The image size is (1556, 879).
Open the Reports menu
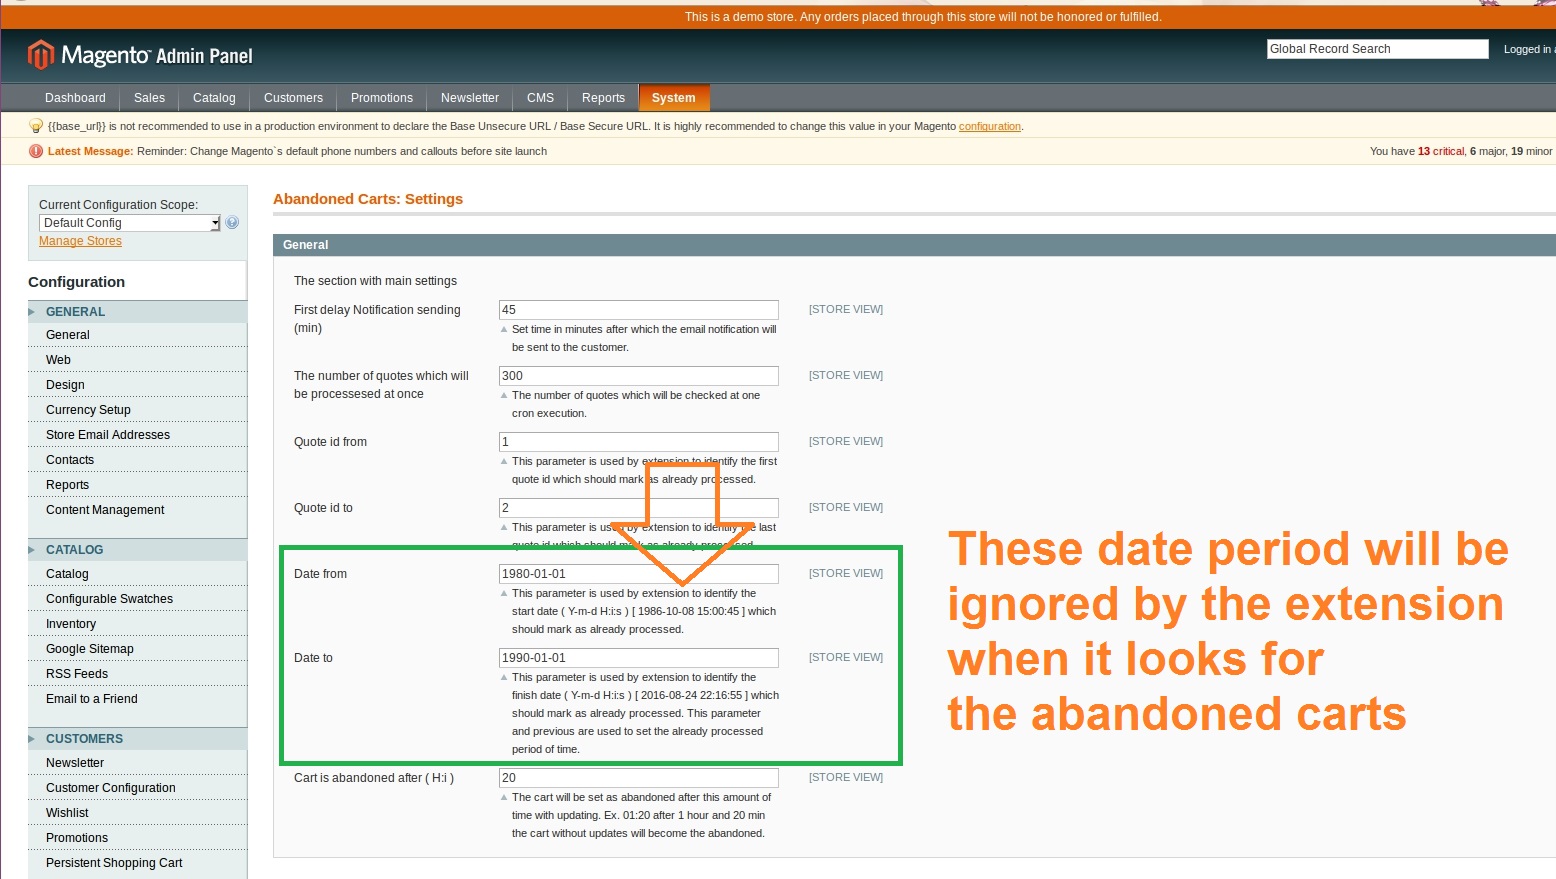pos(603,98)
